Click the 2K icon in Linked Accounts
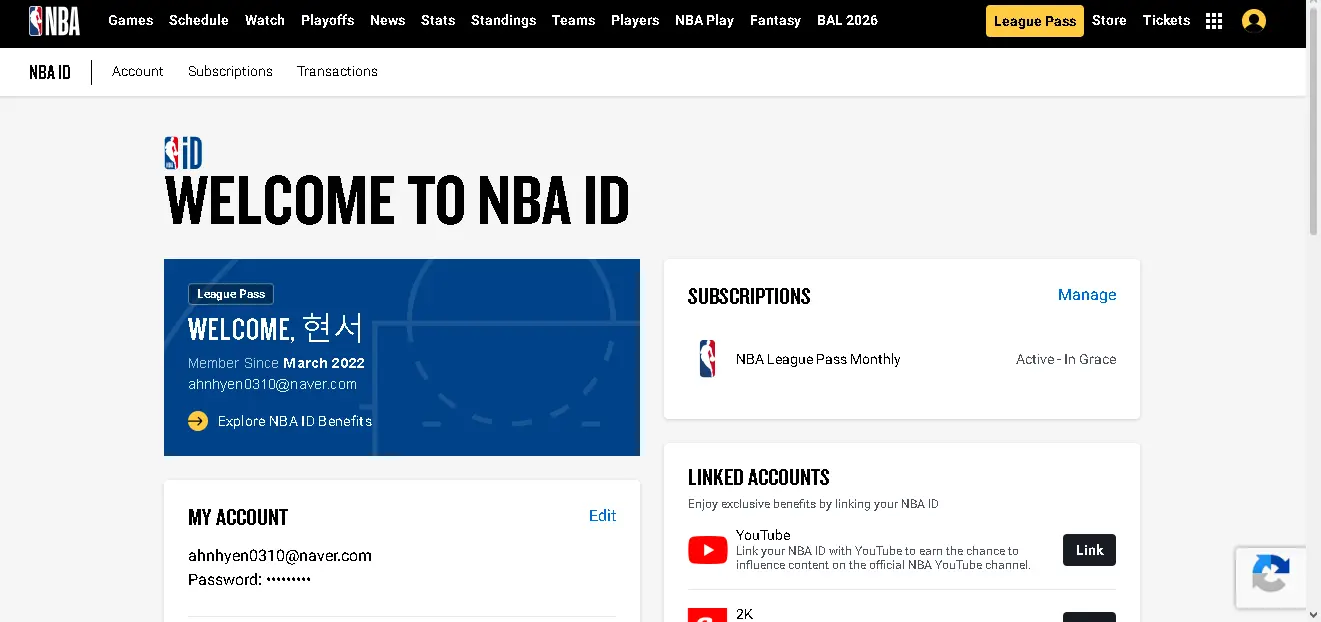This screenshot has height=622, width=1321. (x=708, y=615)
